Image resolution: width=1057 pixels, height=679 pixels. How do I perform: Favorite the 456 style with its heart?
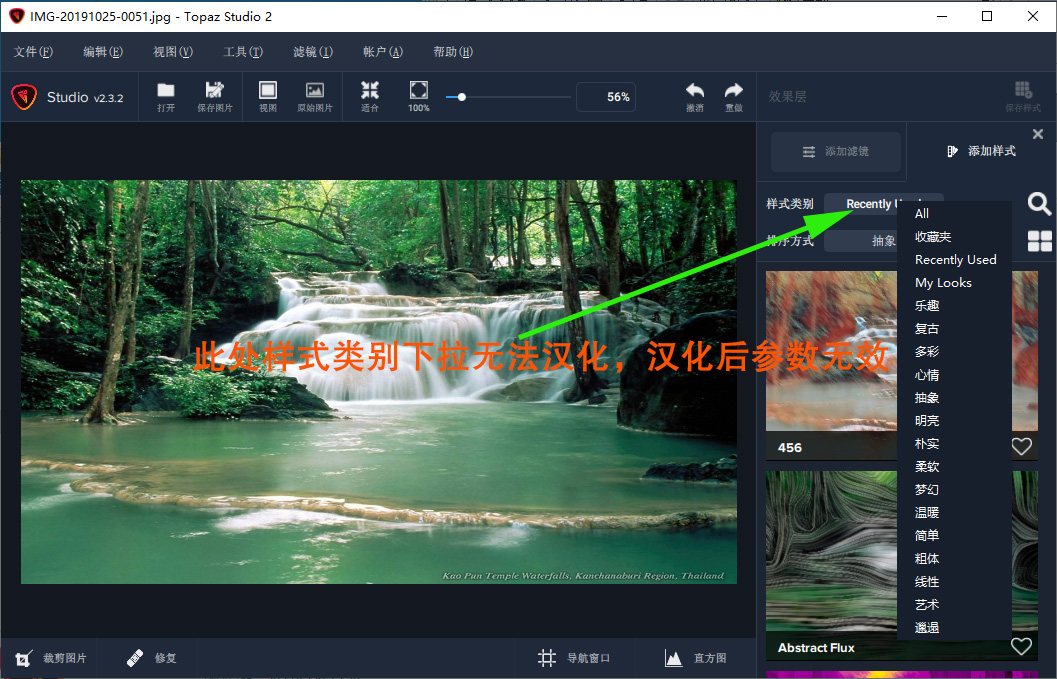(1021, 446)
